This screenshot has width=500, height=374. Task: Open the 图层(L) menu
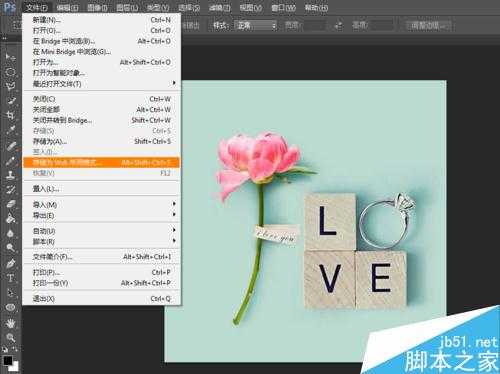pos(127,7)
